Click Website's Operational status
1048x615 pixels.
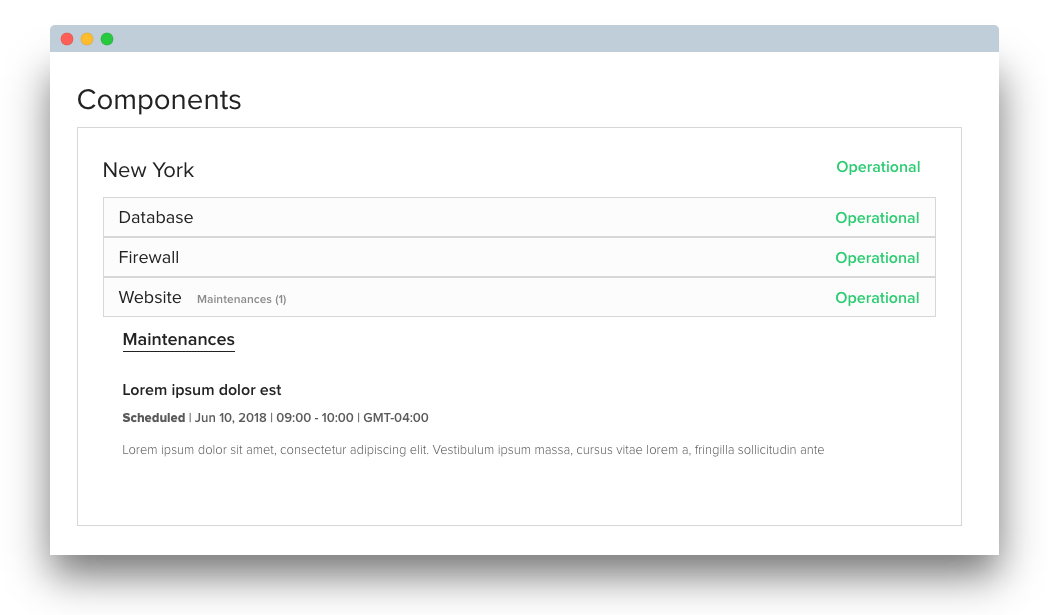(x=877, y=298)
